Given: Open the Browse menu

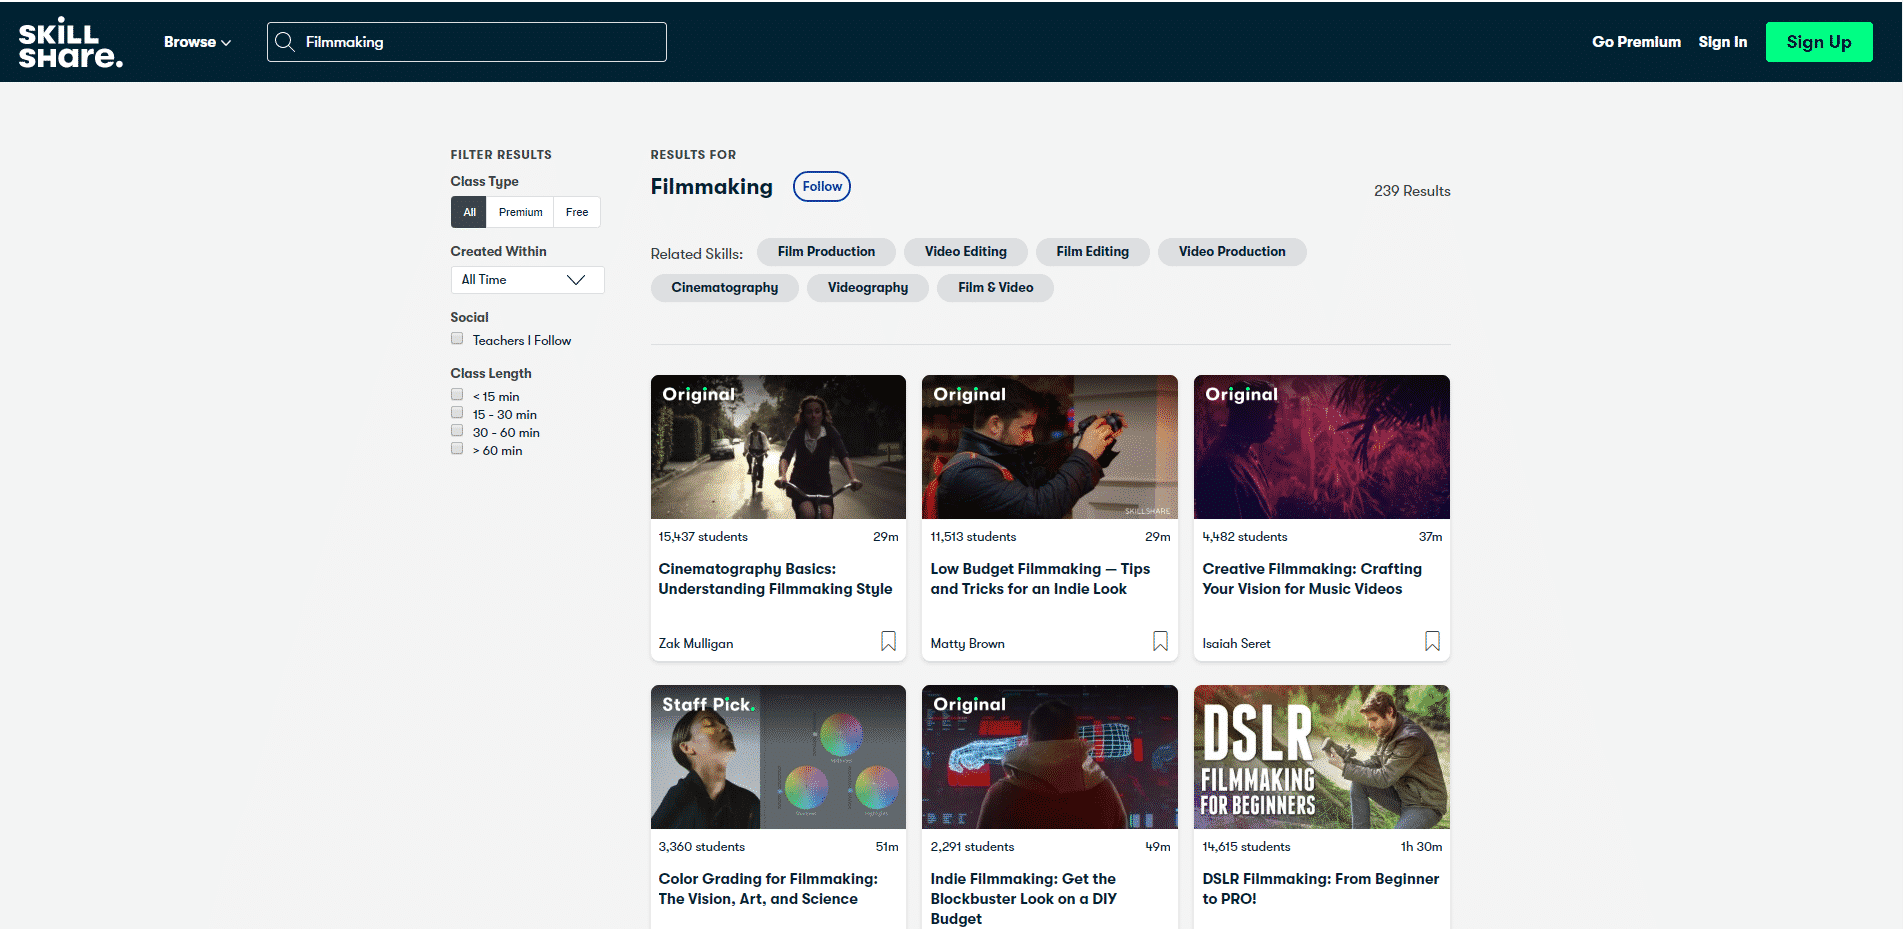Looking at the screenshot, I should pos(197,42).
